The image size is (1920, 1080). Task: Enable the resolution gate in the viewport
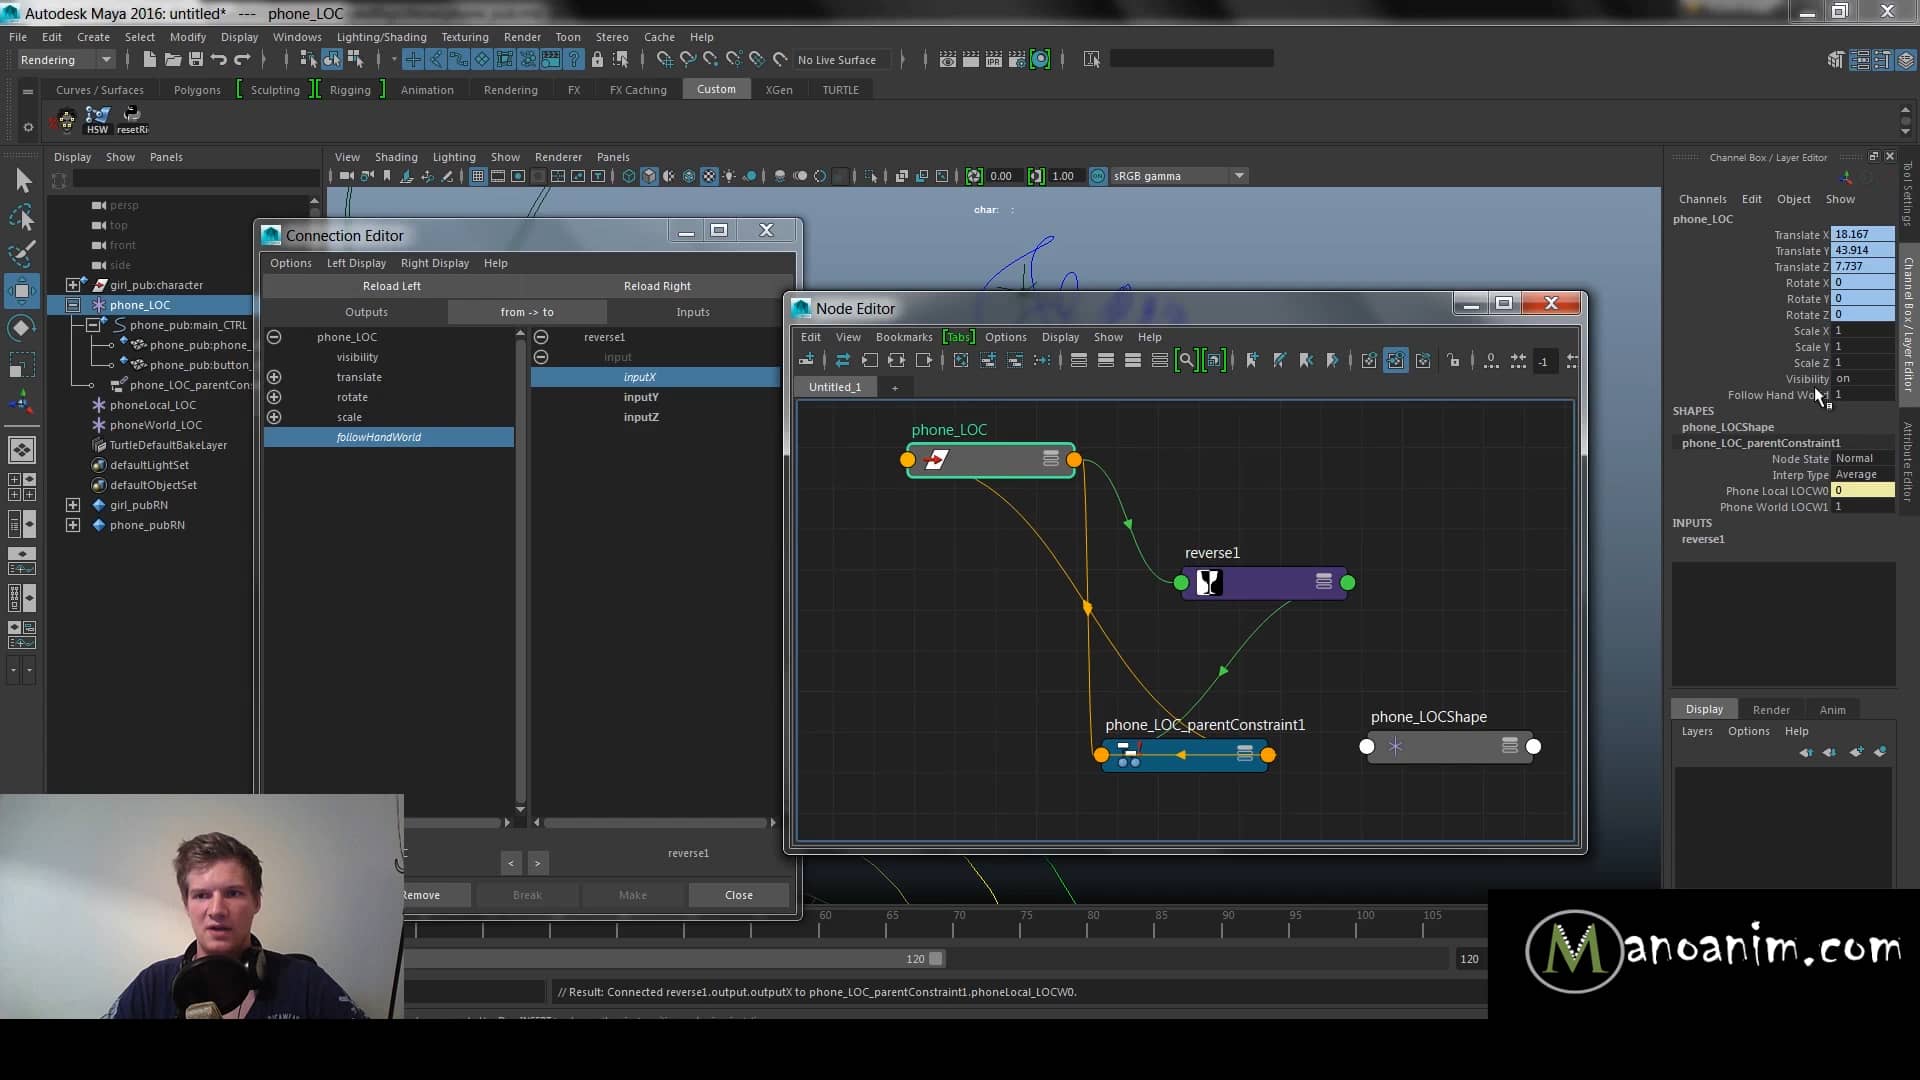tap(518, 176)
